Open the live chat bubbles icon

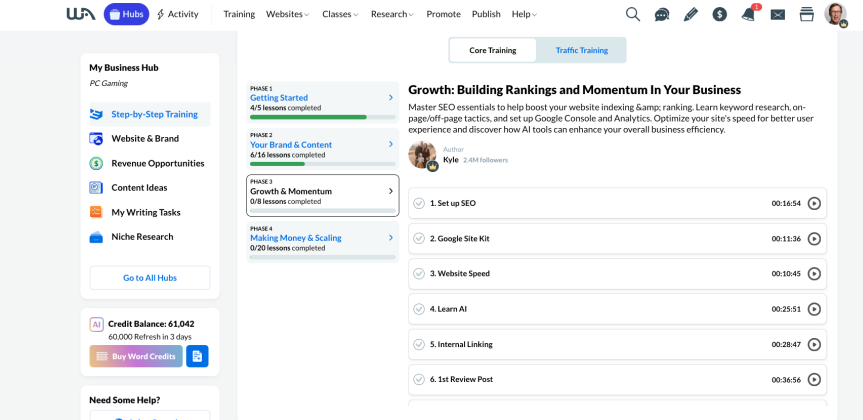coord(662,15)
